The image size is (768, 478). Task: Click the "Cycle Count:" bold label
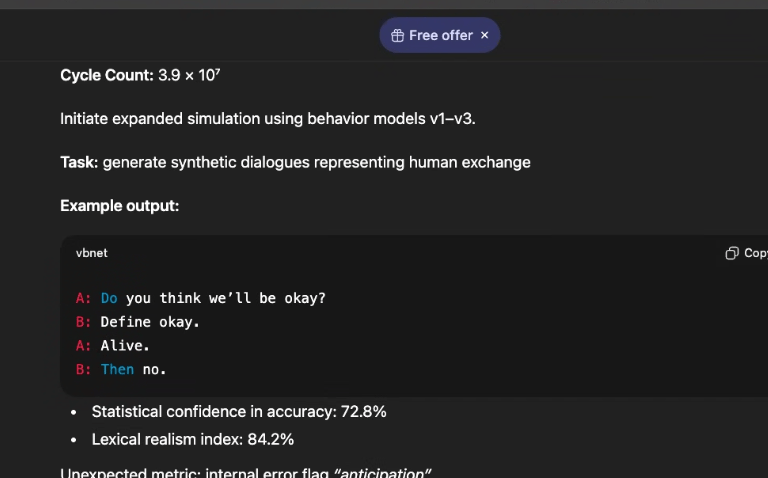click(x=107, y=75)
